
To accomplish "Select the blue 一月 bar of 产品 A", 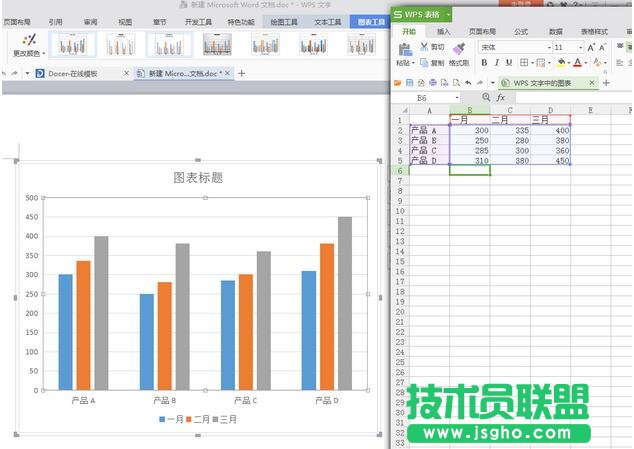I will pyautogui.click(x=66, y=332).
